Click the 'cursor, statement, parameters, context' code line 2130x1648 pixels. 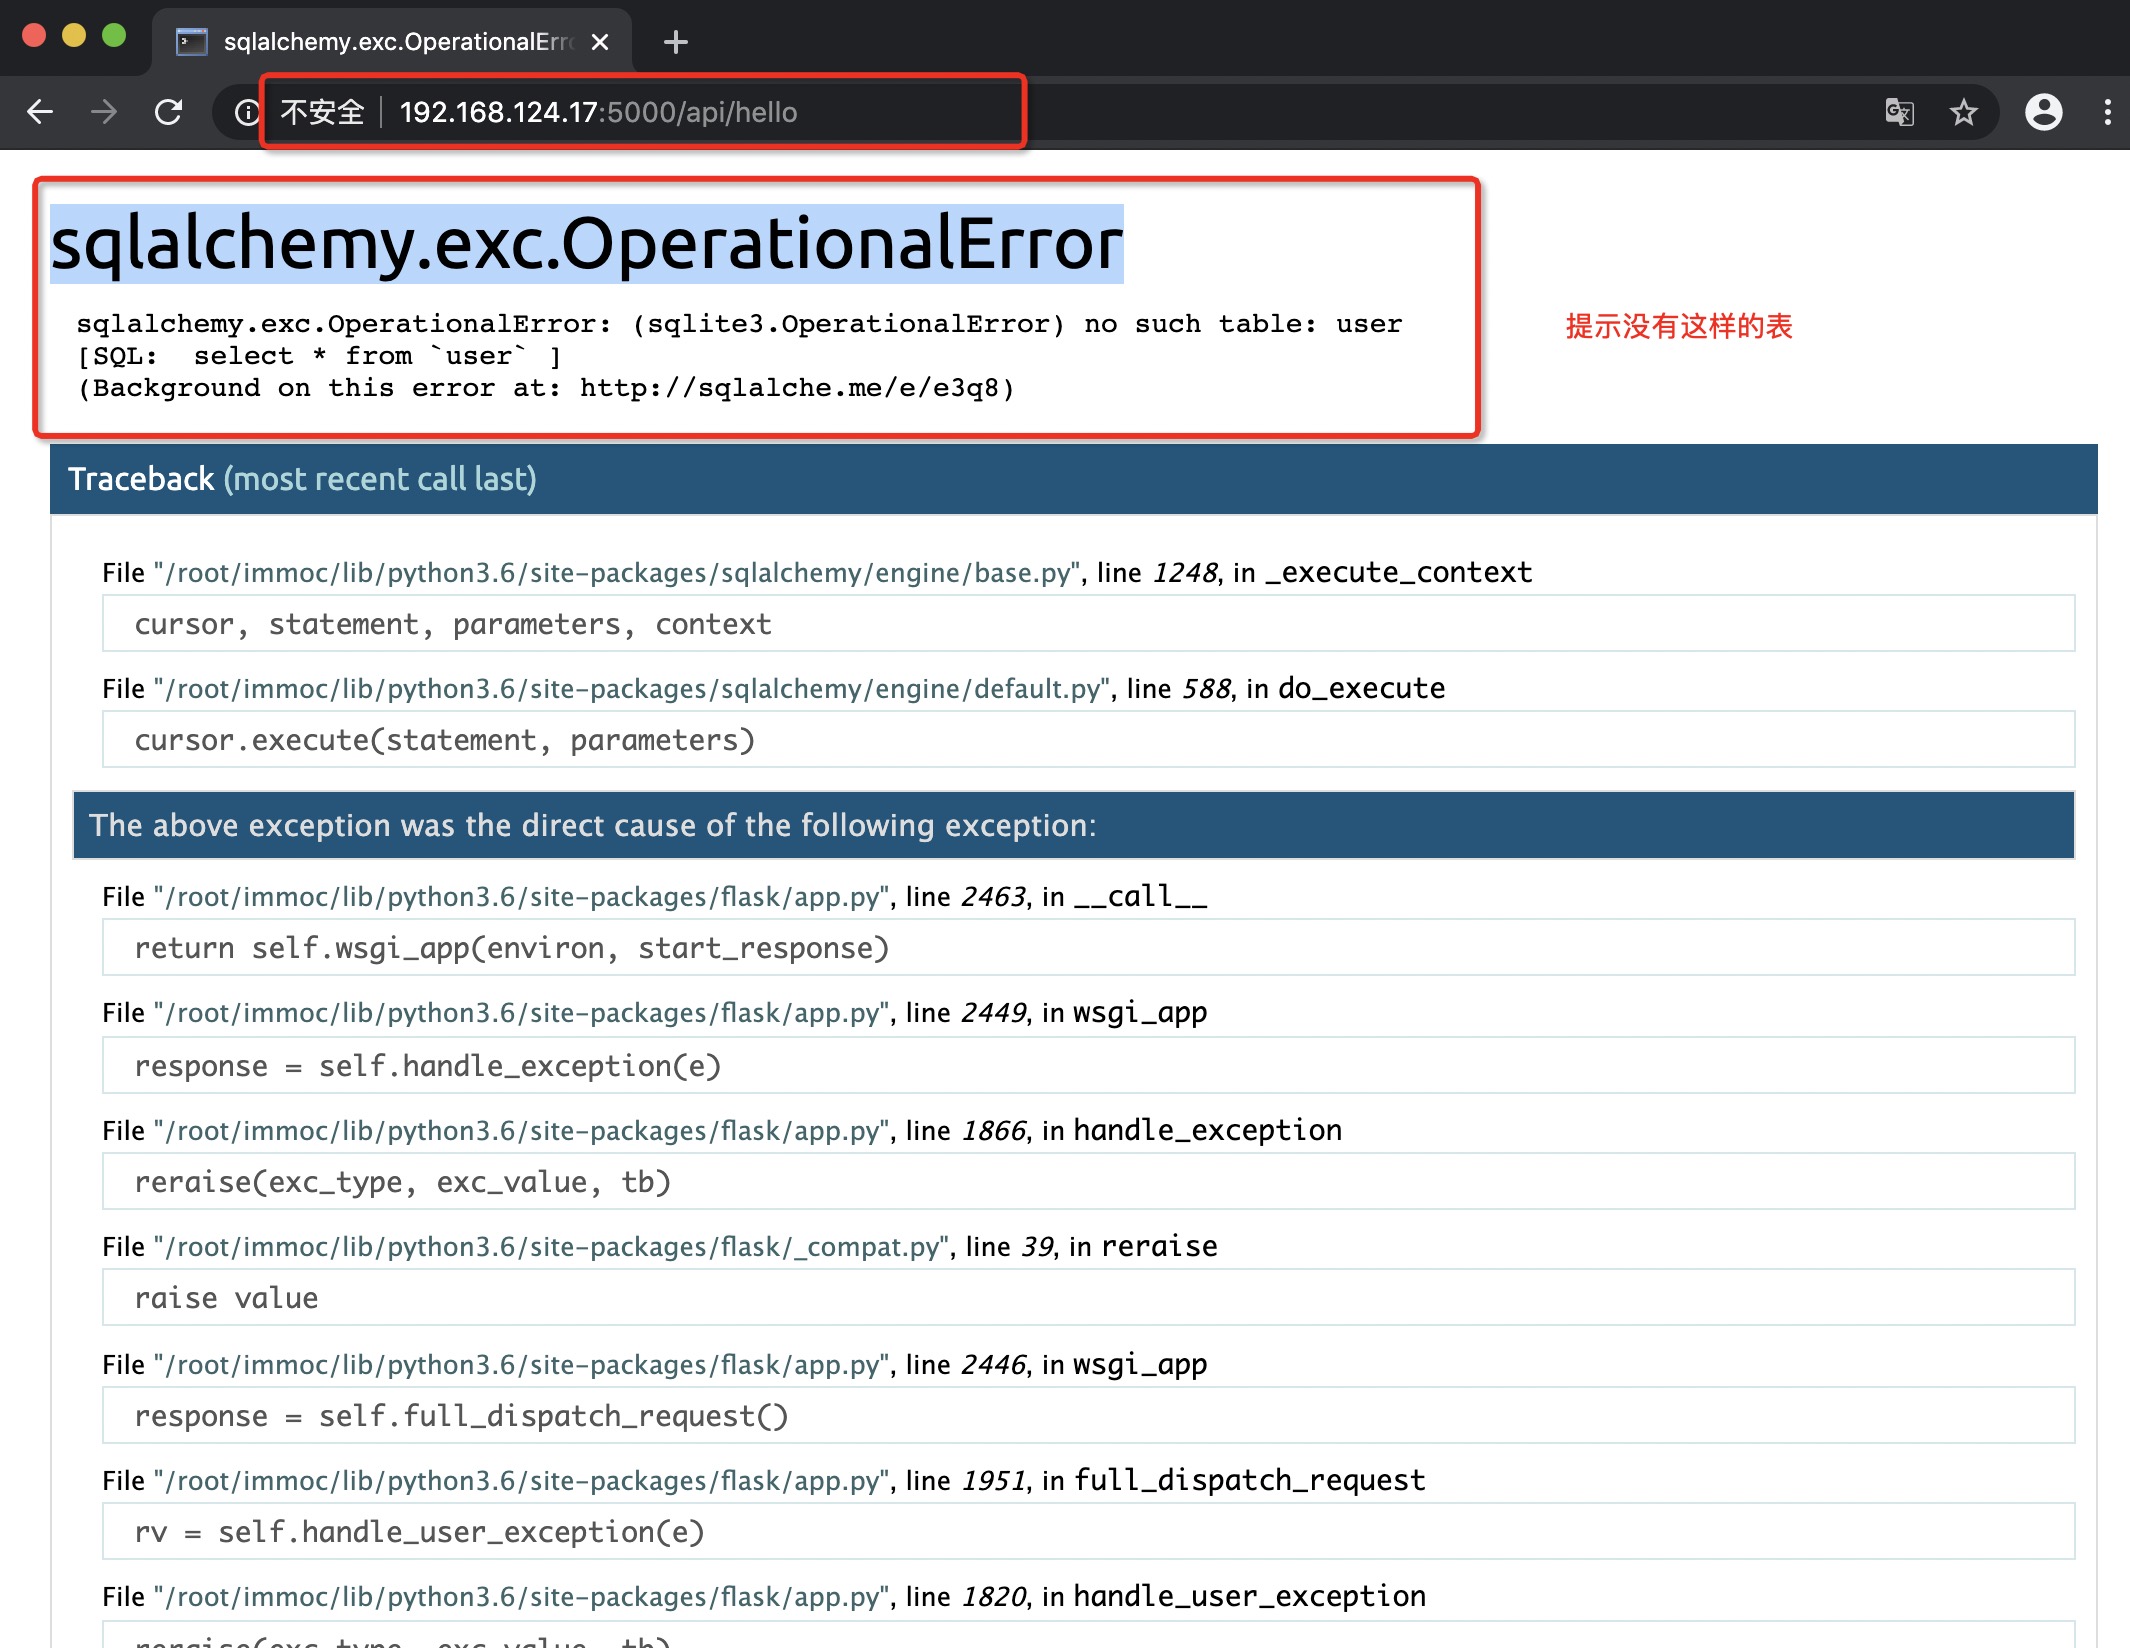[1088, 624]
